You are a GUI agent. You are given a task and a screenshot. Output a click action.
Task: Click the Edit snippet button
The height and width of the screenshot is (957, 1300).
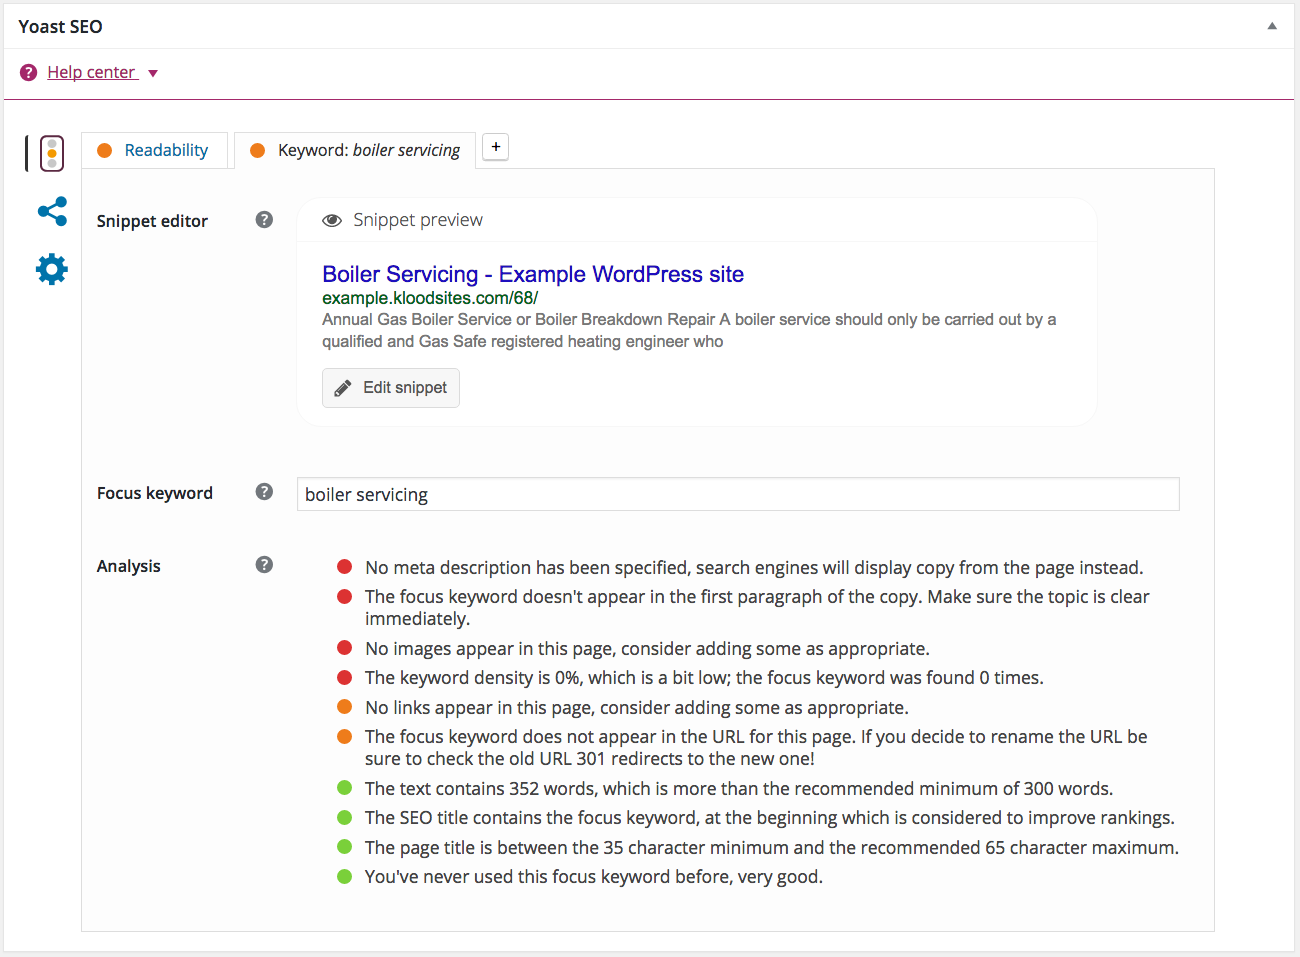pyautogui.click(x=391, y=388)
